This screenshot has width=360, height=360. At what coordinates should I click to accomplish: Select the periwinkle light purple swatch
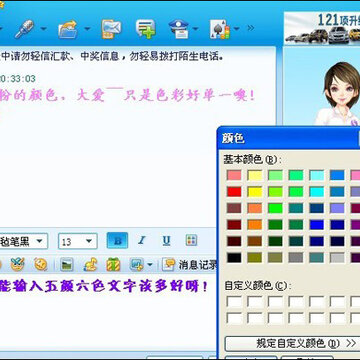pyautogui.click(x=337, y=208)
